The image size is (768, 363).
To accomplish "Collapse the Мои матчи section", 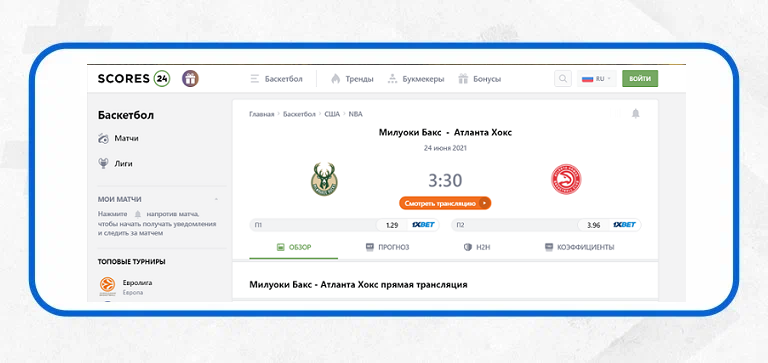I will click(x=216, y=199).
